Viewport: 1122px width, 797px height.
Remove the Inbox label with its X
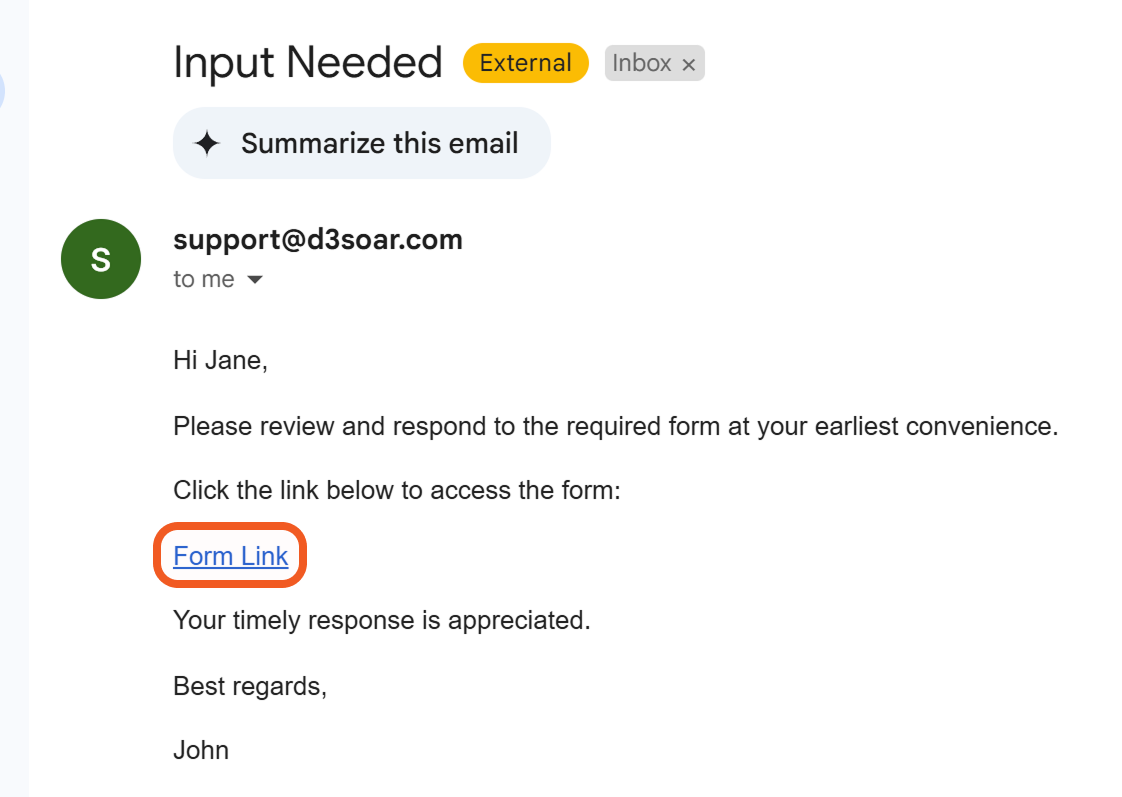tap(688, 64)
